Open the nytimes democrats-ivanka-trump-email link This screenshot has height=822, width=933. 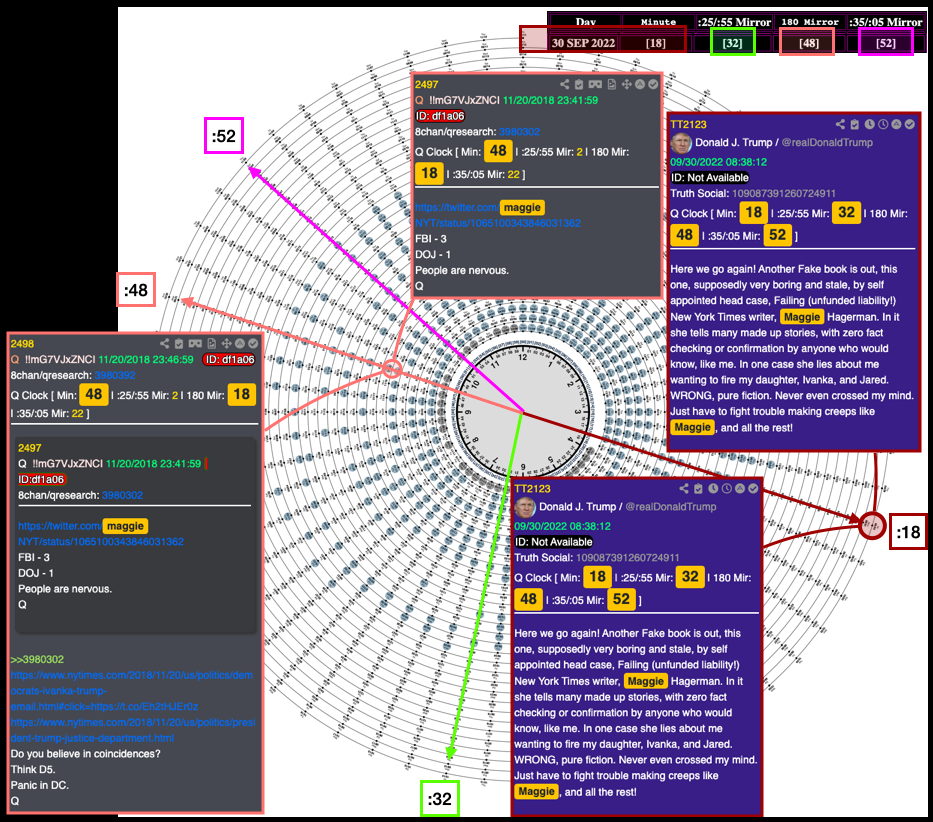(x=132, y=691)
